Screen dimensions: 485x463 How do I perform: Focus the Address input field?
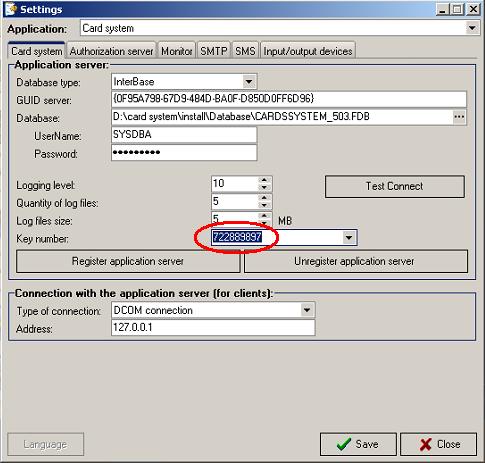coord(213,328)
